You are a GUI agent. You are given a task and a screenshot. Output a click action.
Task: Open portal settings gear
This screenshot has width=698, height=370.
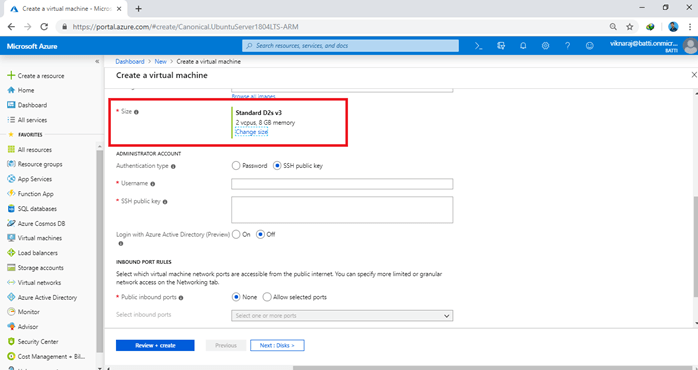tap(545, 46)
